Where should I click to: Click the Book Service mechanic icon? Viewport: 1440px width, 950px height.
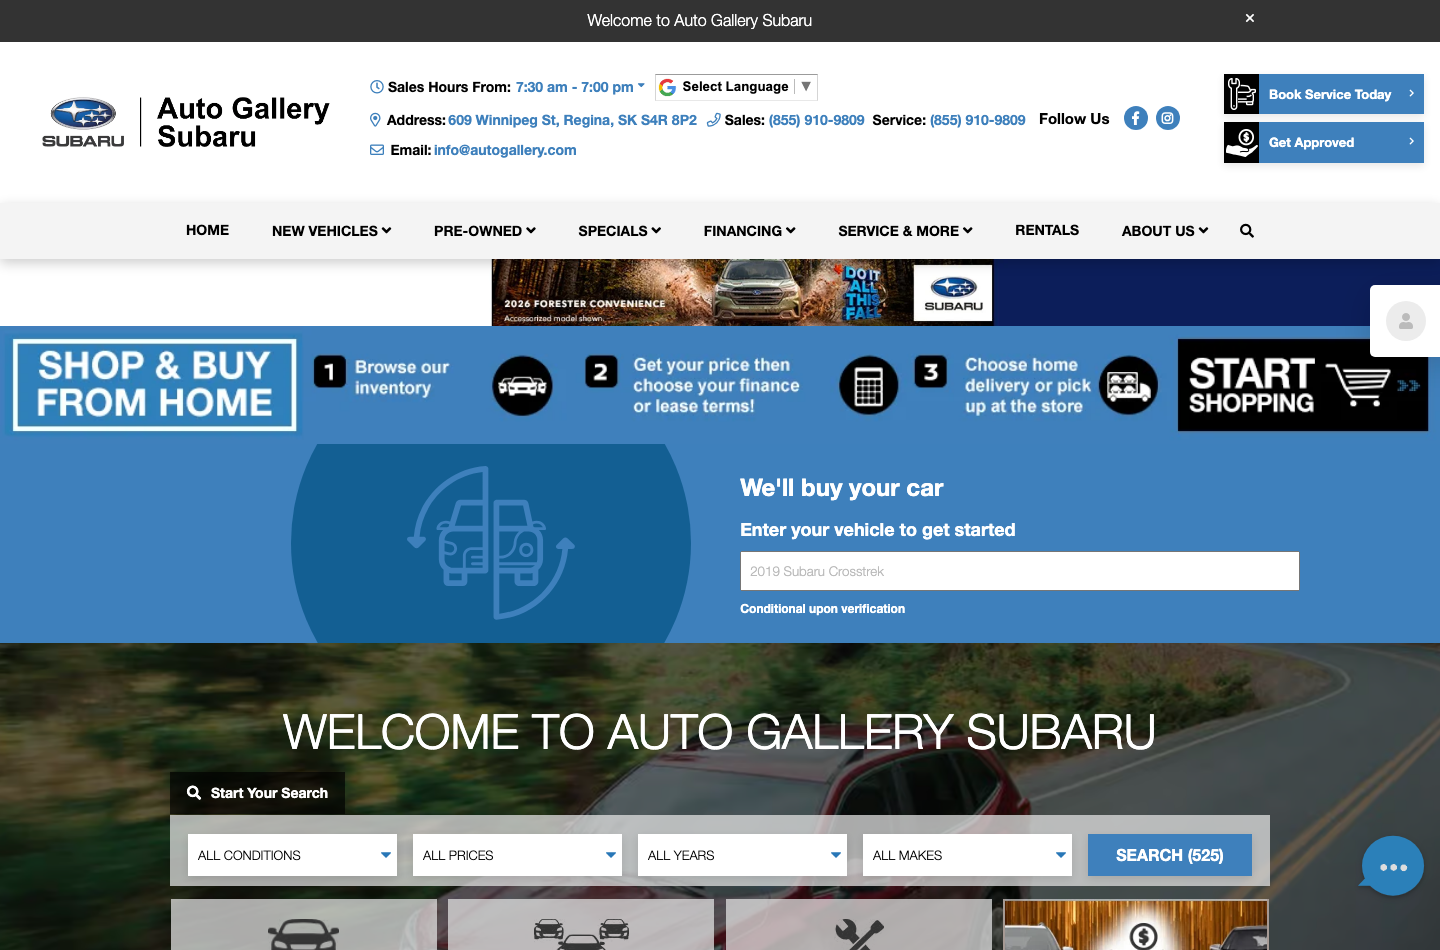1241,94
